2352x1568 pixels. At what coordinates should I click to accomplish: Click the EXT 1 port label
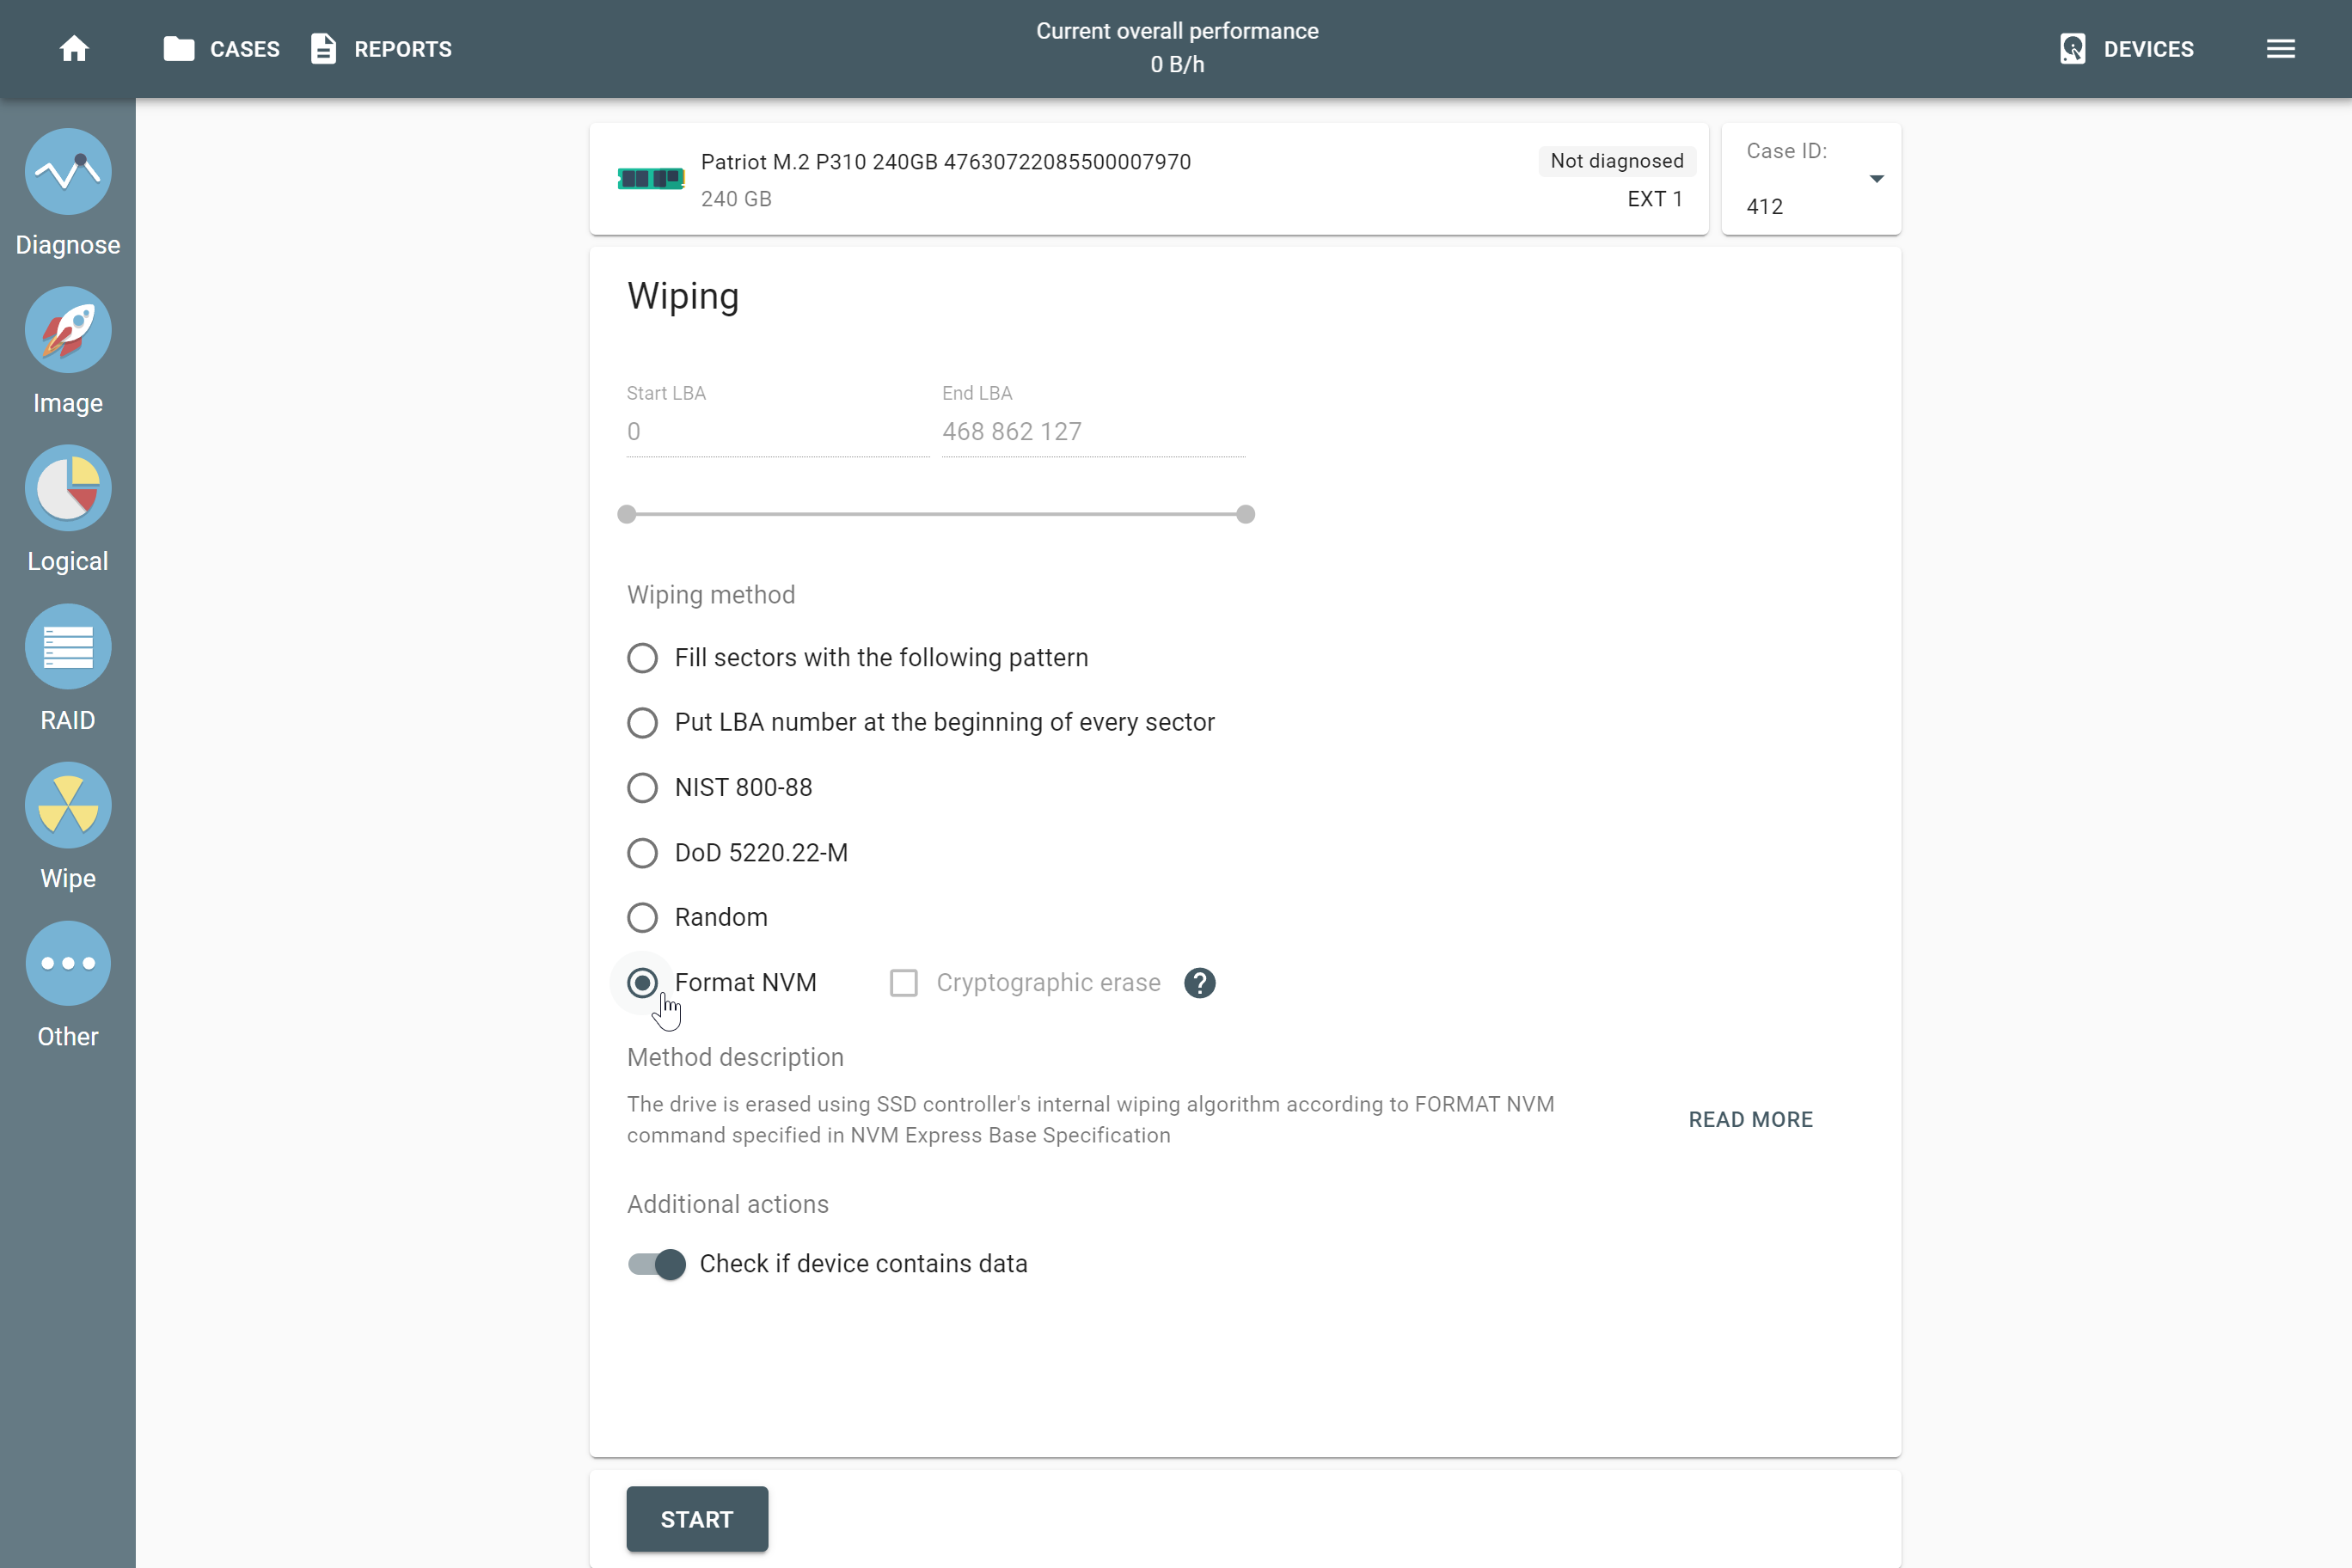[x=1654, y=199]
